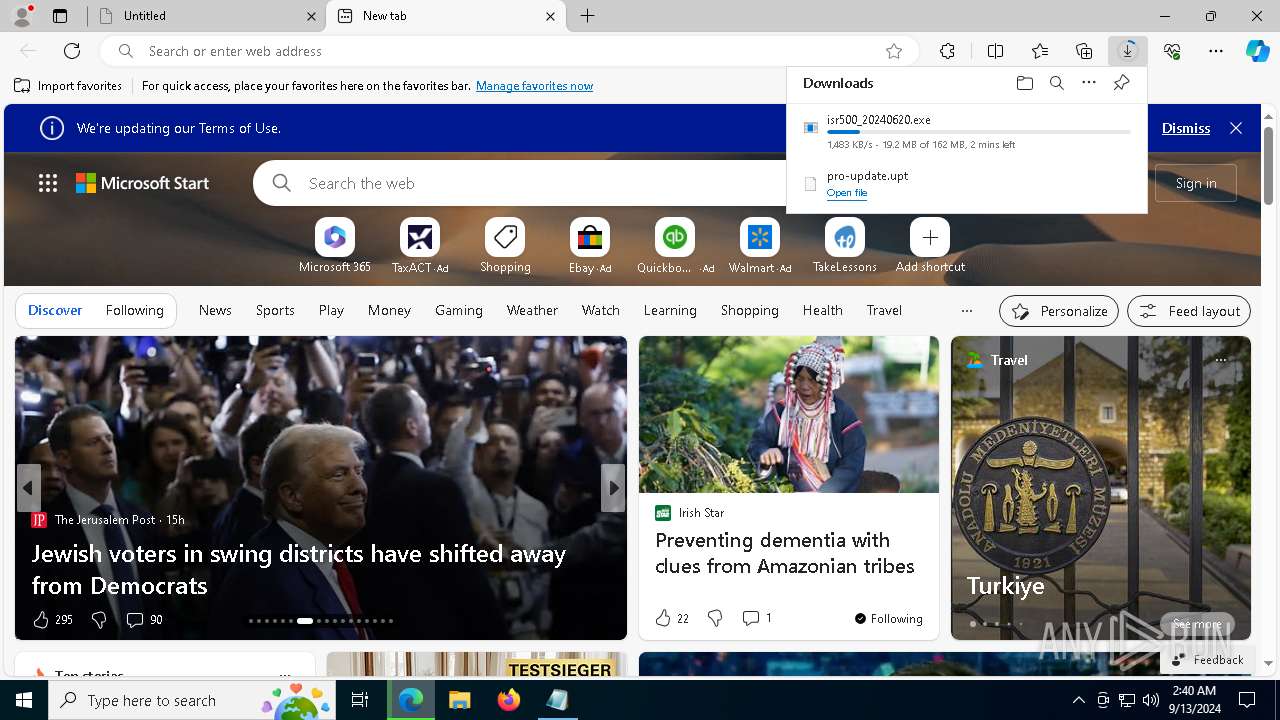Image resolution: width=1280 pixels, height=720 pixels.
Task: Select the Discover feed tab
Action: click(55, 311)
